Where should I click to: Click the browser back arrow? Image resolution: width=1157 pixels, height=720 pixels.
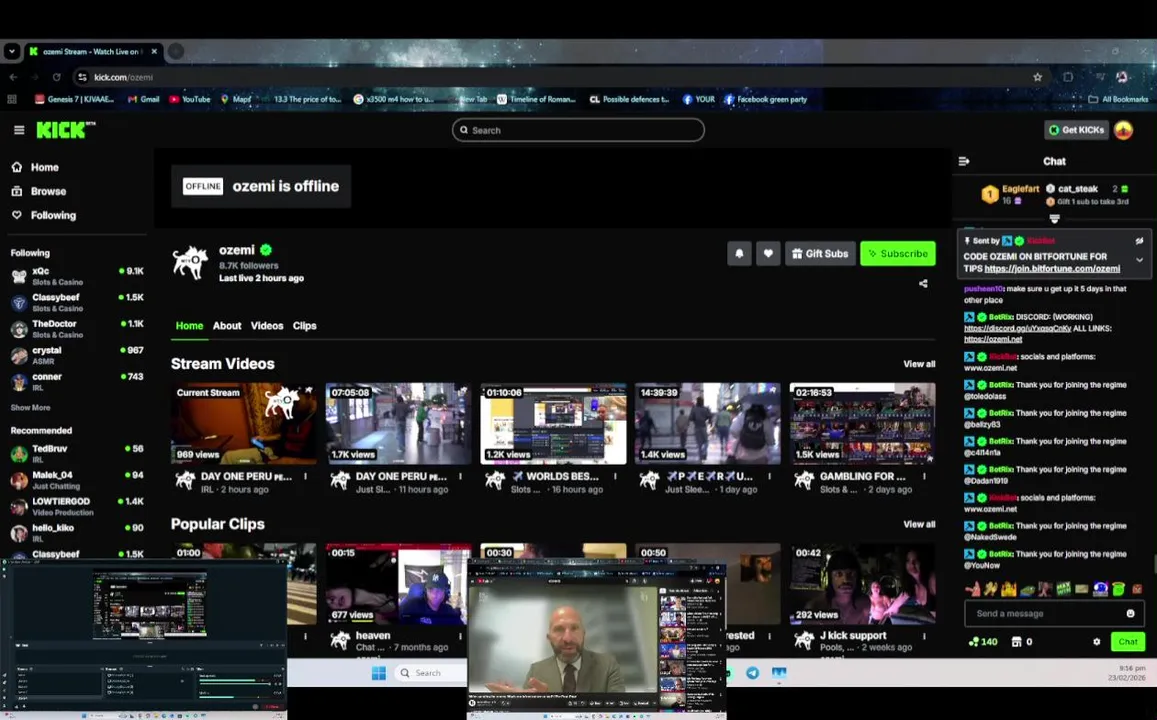point(13,77)
